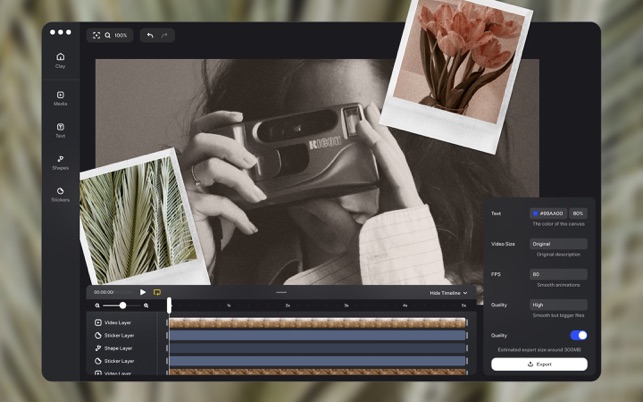This screenshot has width=643, height=402.
Task: Click the 'Smooth animations' hint text
Action: pyautogui.click(x=559, y=285)
